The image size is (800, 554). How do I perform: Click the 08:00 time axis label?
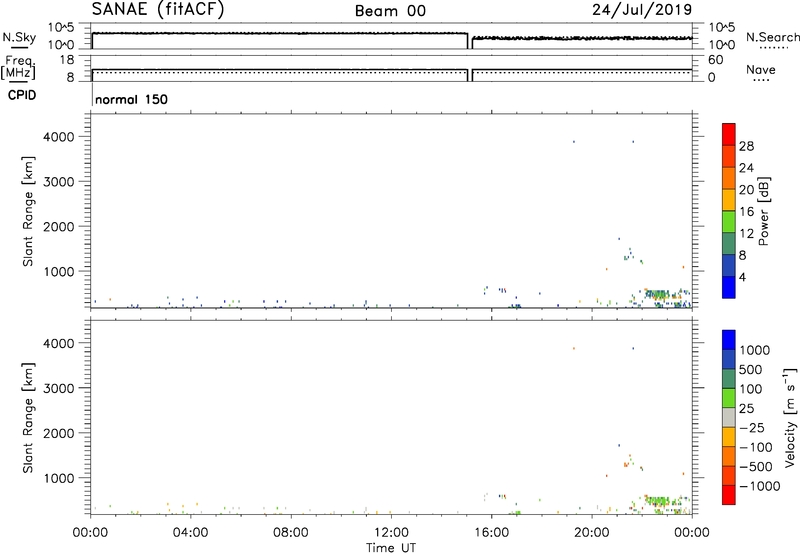291,533
